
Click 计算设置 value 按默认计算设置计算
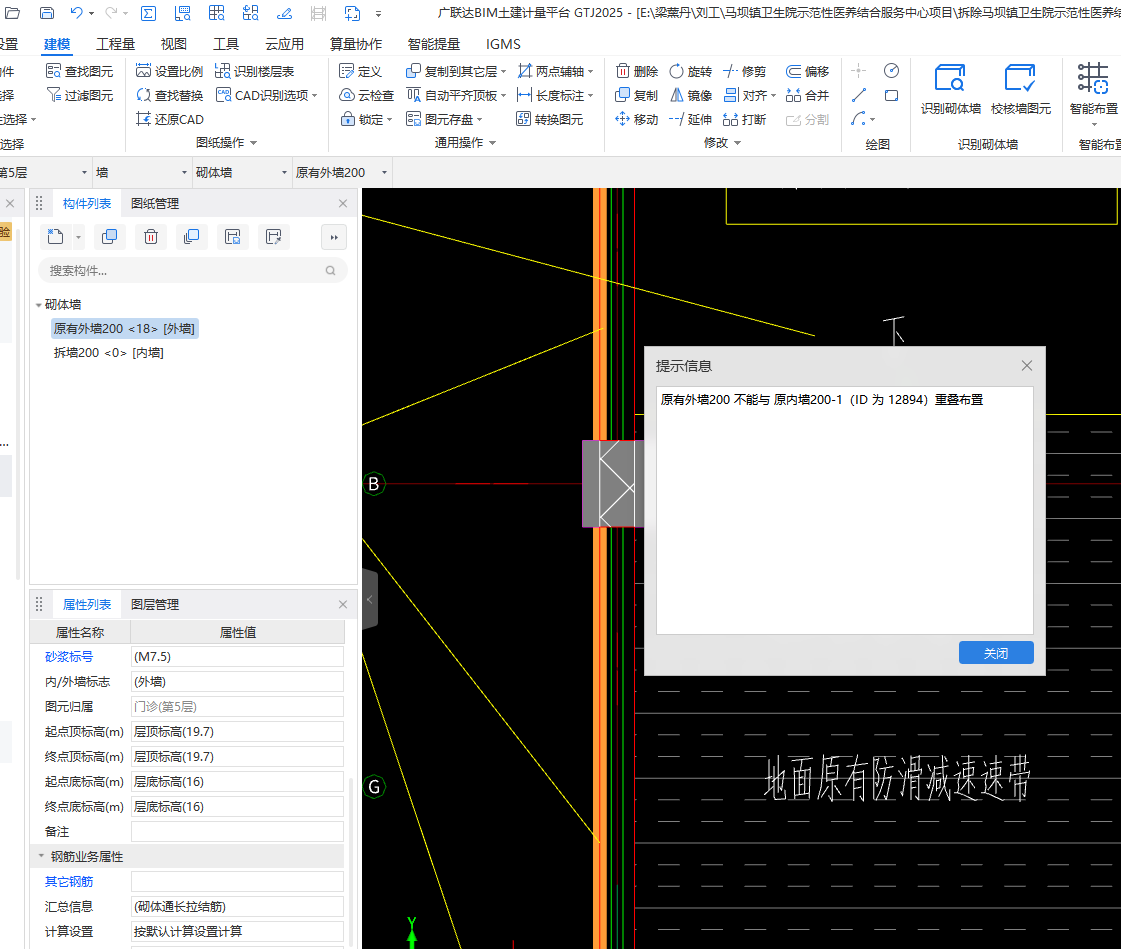(237, 932)
